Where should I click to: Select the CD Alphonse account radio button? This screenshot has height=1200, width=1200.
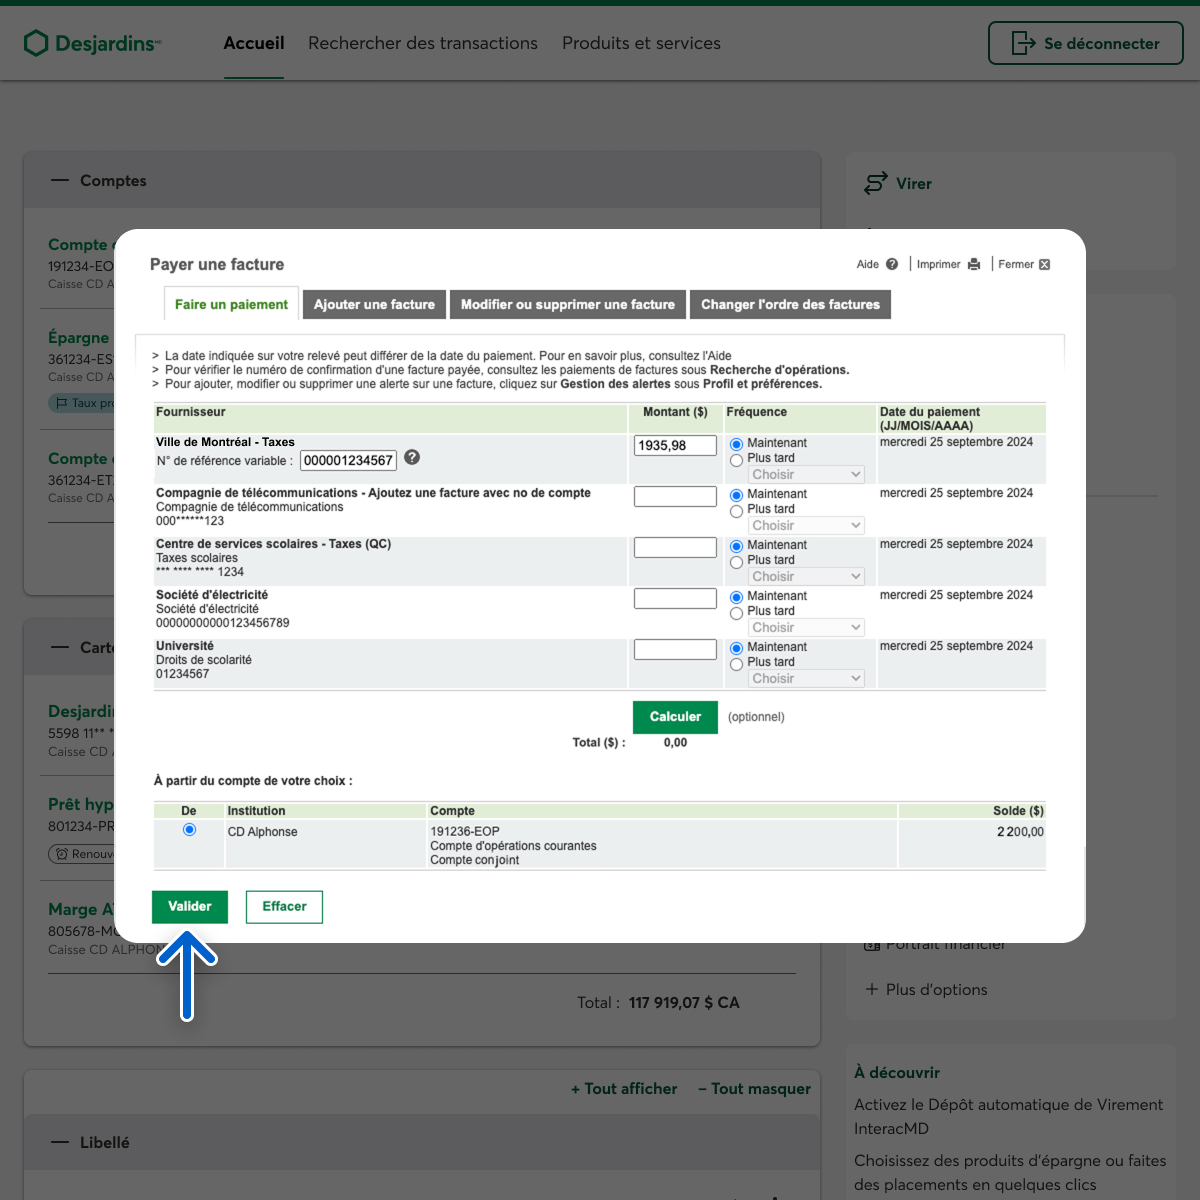pos(189,830)
